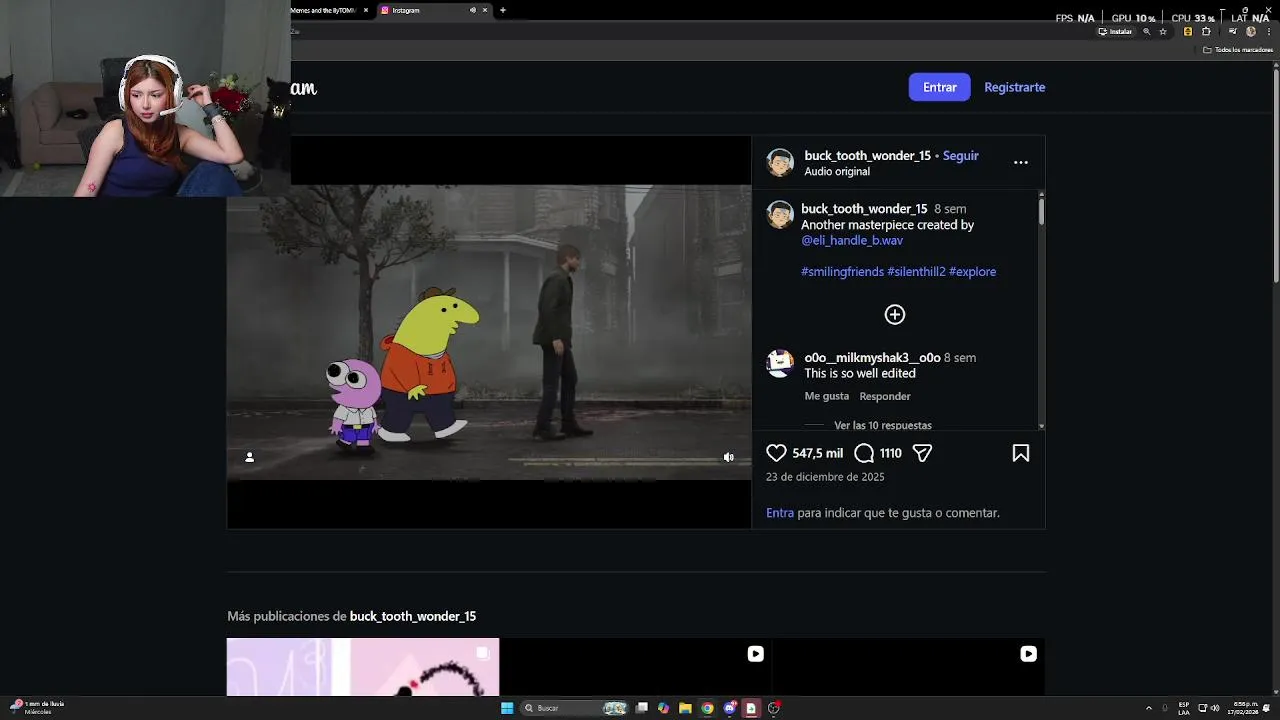Click Responder under the comment
Screen dimensions: 1280x720
pyautogui.click(x=885, y=396)
